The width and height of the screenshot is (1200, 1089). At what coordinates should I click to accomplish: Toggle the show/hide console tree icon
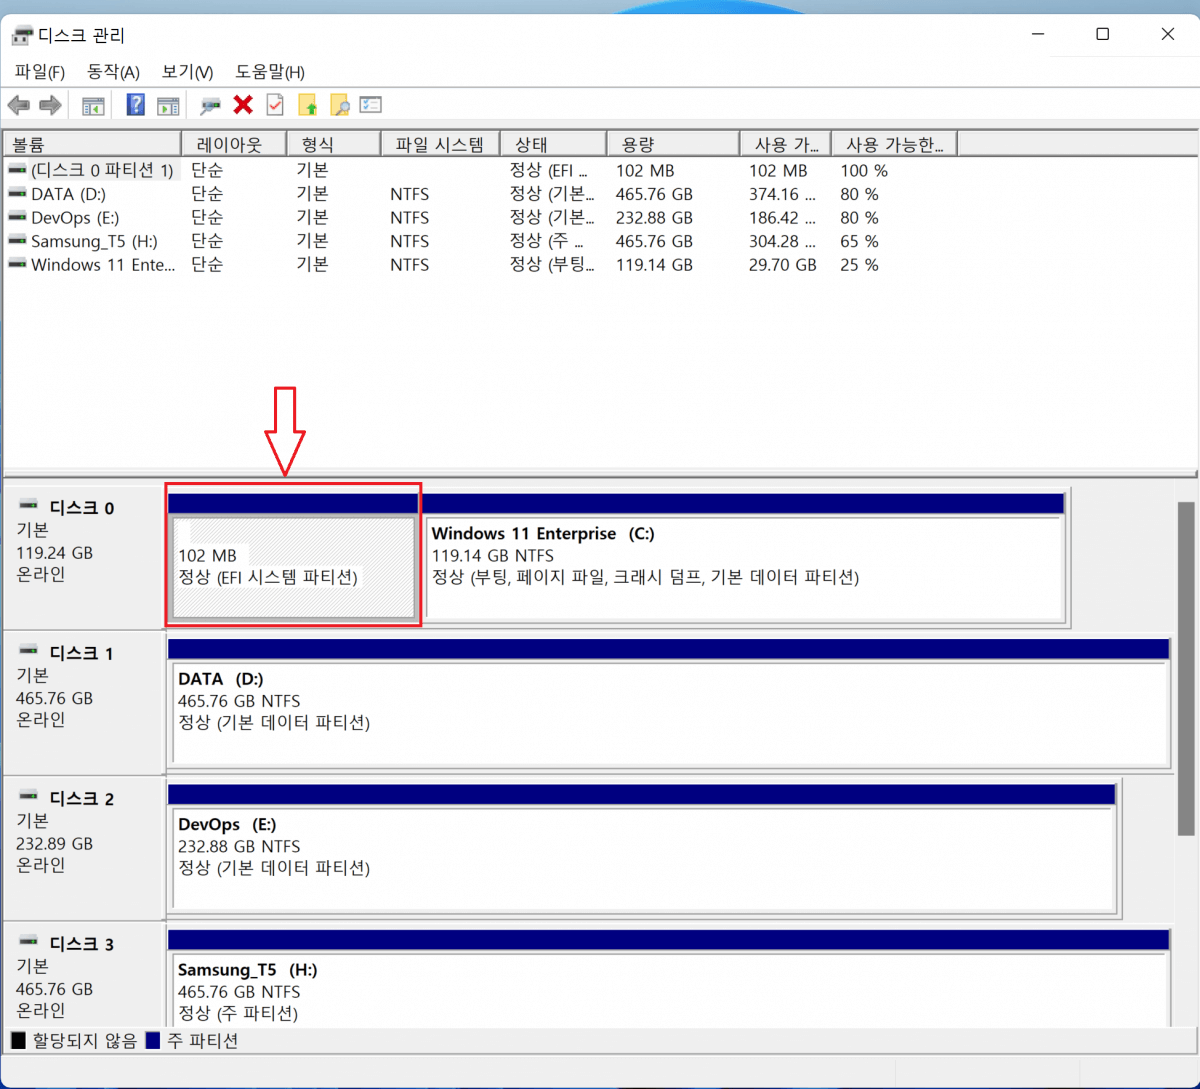[93, 105]
